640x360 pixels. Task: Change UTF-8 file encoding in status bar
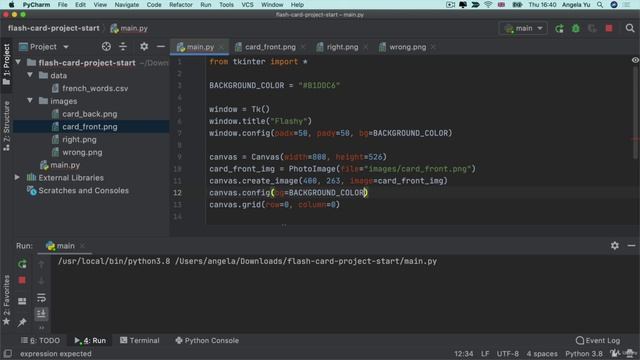tap(507, 353)
